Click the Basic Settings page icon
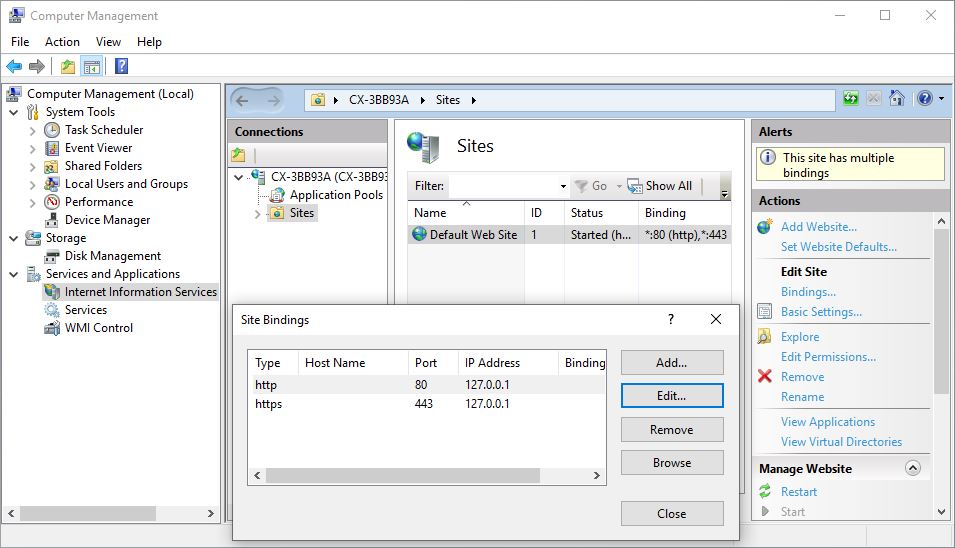 (764, 311)
